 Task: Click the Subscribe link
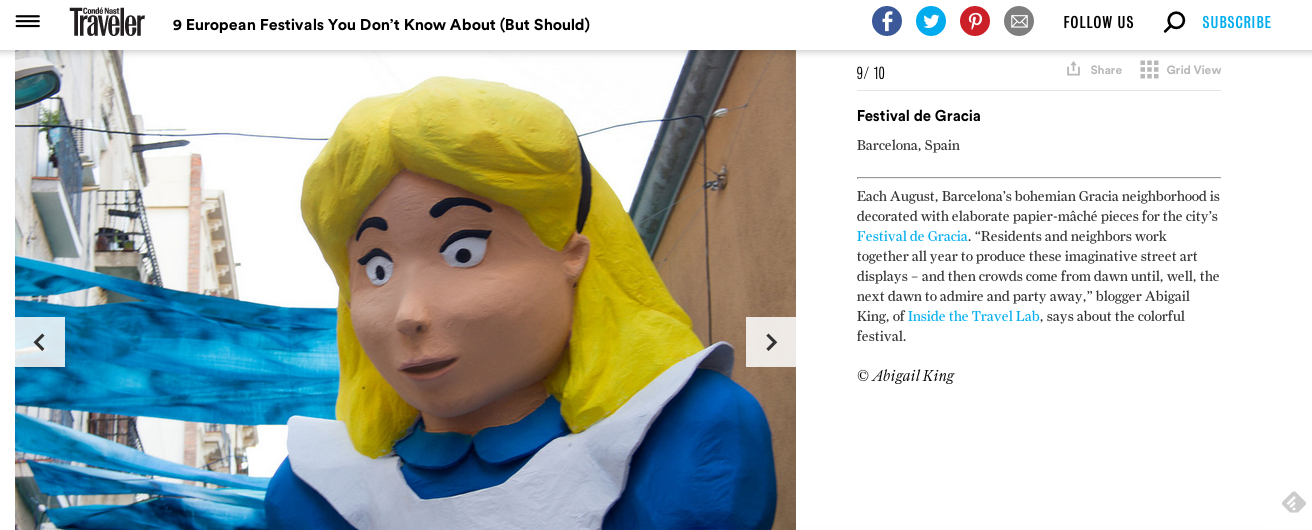point(1236,22)
